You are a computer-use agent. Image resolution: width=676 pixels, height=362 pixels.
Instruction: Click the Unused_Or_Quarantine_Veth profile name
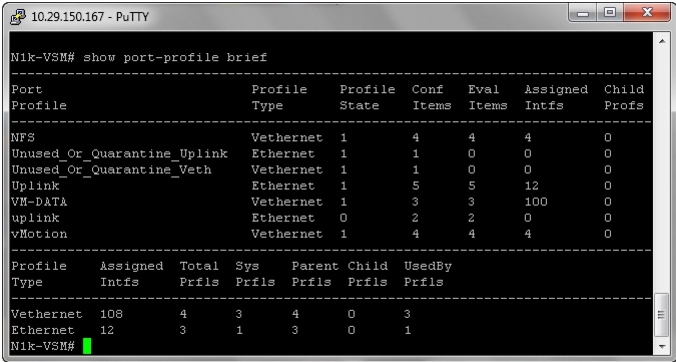click(x=111, y=170)
